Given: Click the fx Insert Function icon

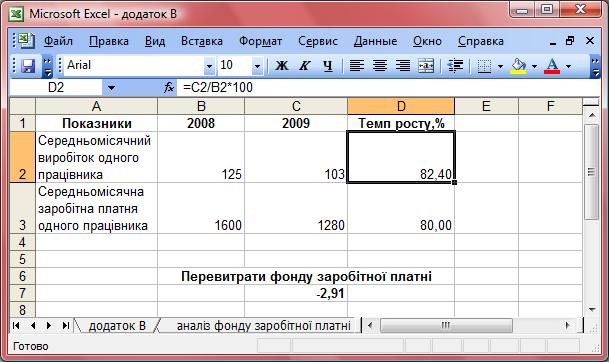Looking at the screenshot, I should tap(169, 88).
